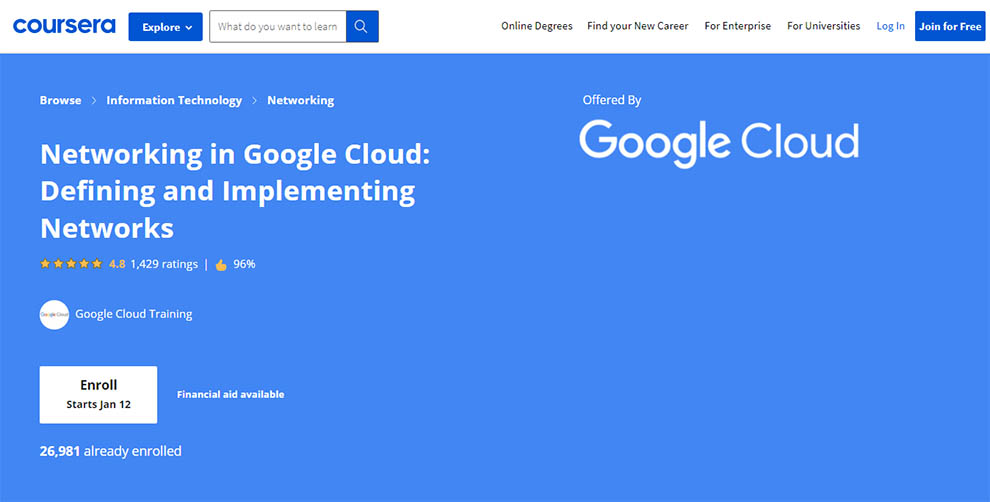
Task: Focus the 'What do you want to learn' search field
Action: coord(278,27)
